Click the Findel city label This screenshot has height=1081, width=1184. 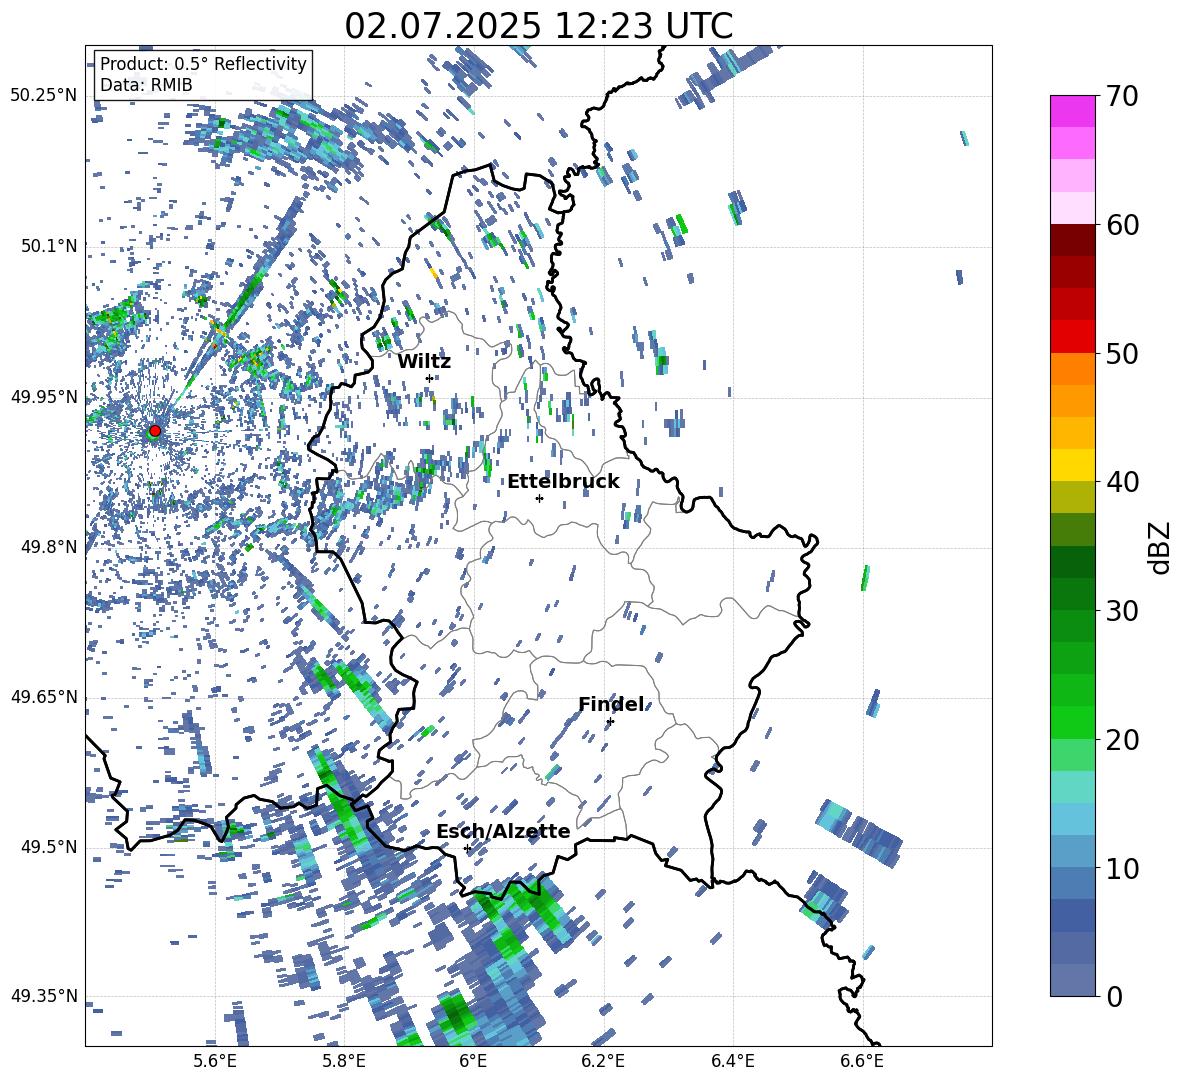pos(611,704)
